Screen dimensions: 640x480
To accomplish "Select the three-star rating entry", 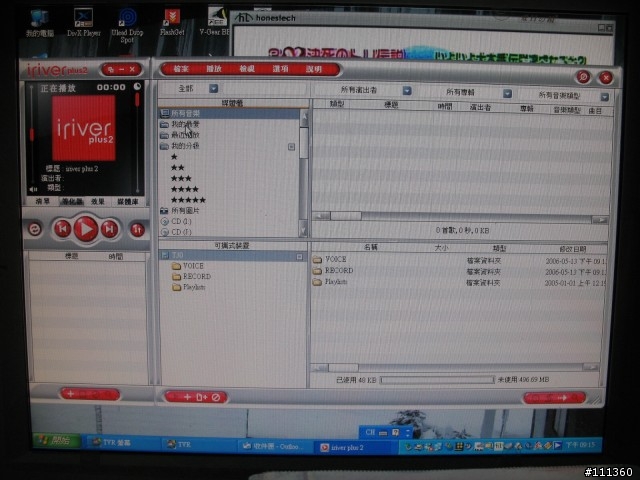I will click(x=181, y=178).
